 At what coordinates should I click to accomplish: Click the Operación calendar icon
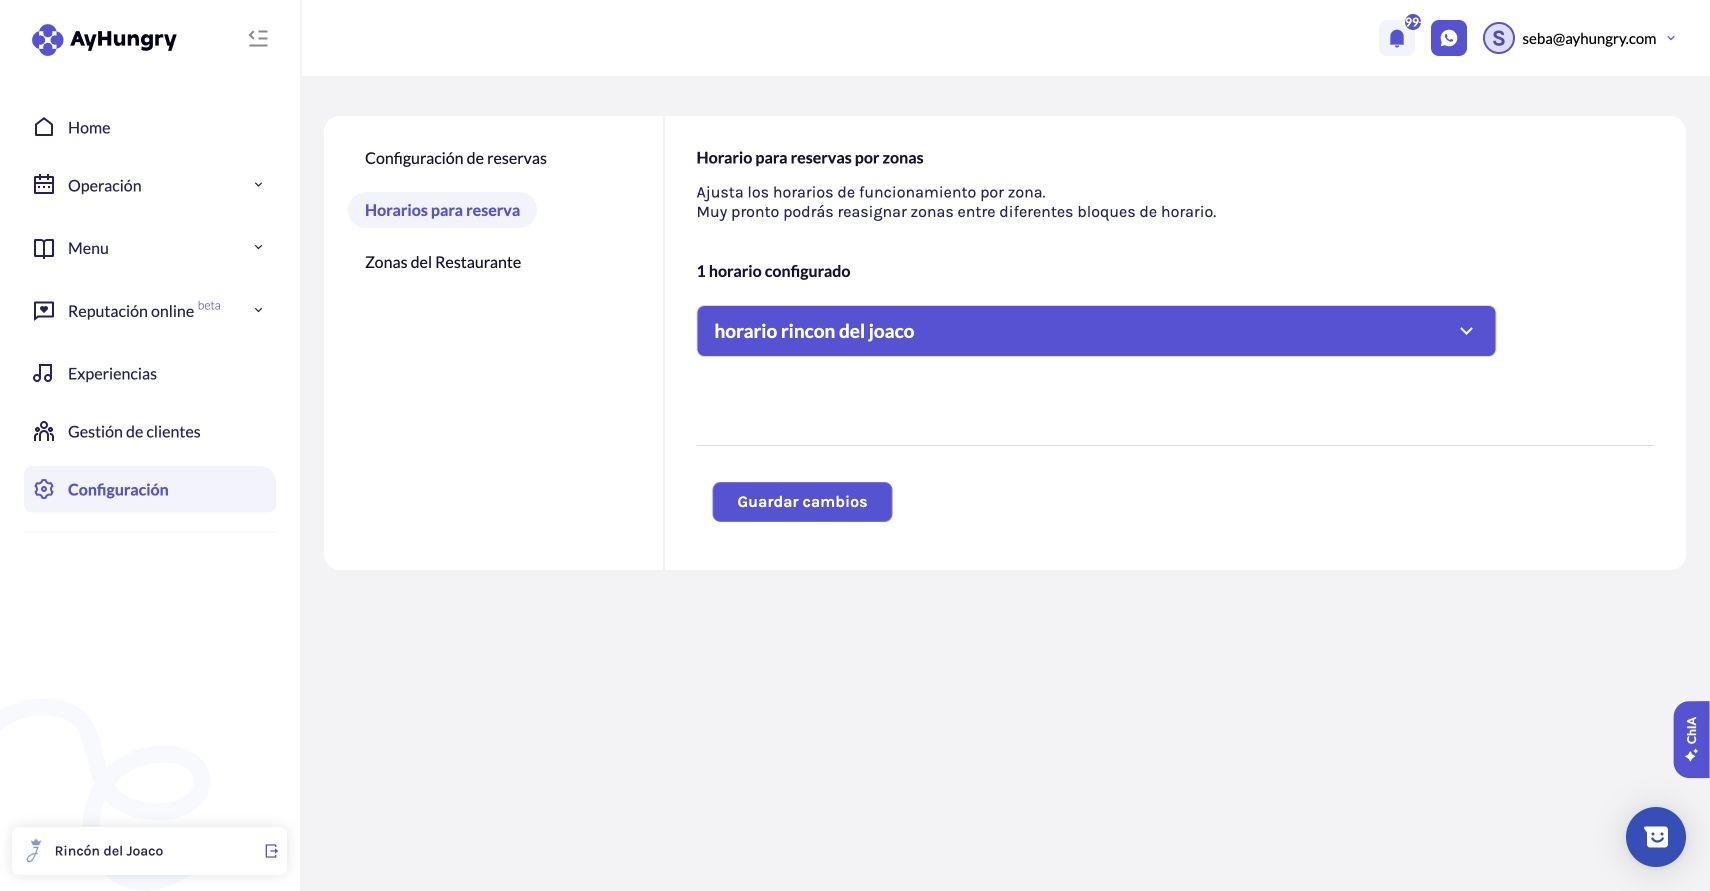click(x=44, y=185)
